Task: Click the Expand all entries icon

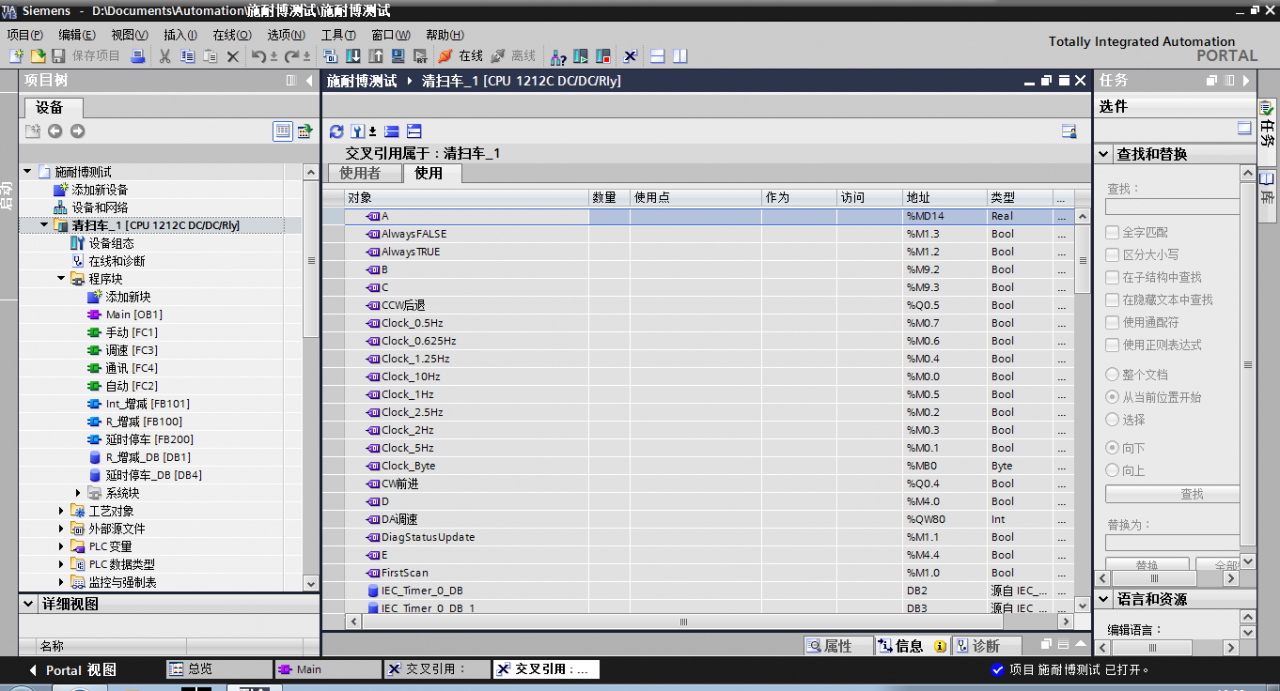Action: pyautogui.click(x=414, y=131)
